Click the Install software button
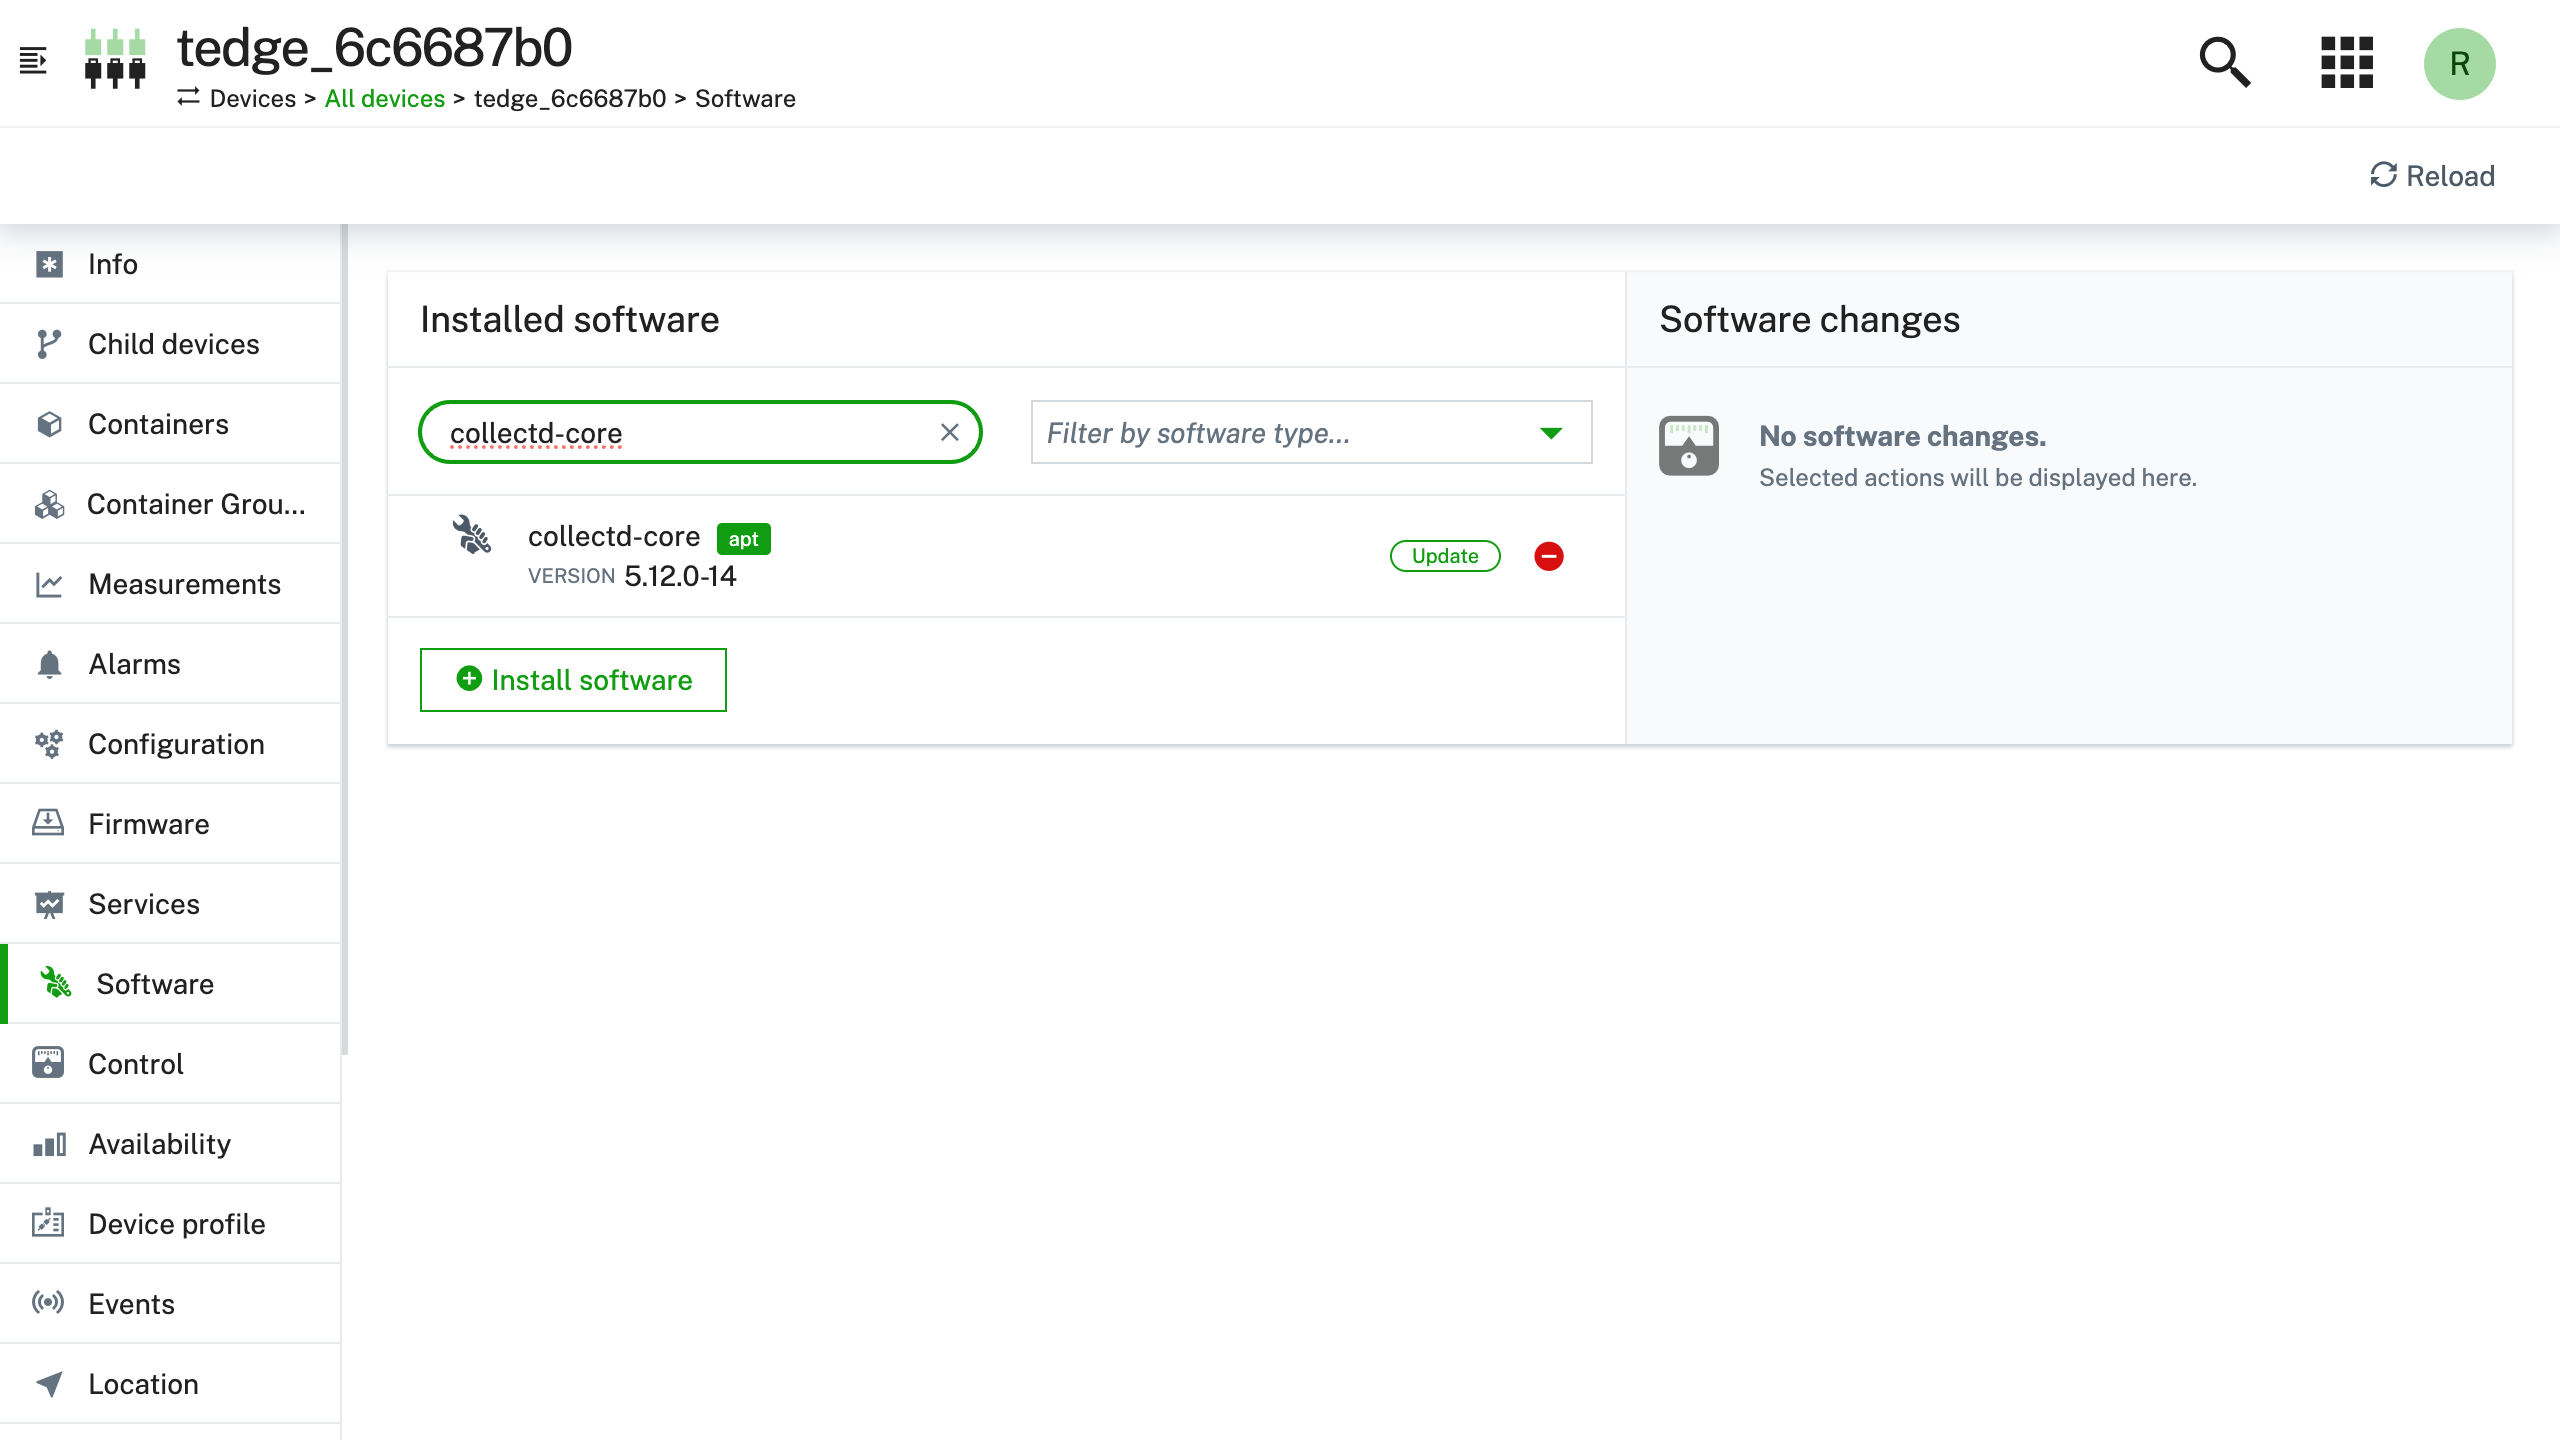 (x=573, y=680)
